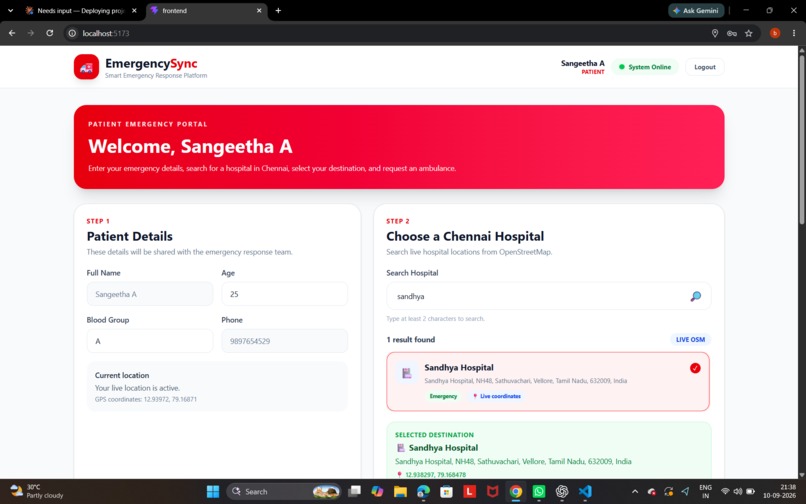Click the 'Choose a Chennai Hospital' heading
Image resolution: width=806 pixels, height=504 pixels.
point(465,236)
